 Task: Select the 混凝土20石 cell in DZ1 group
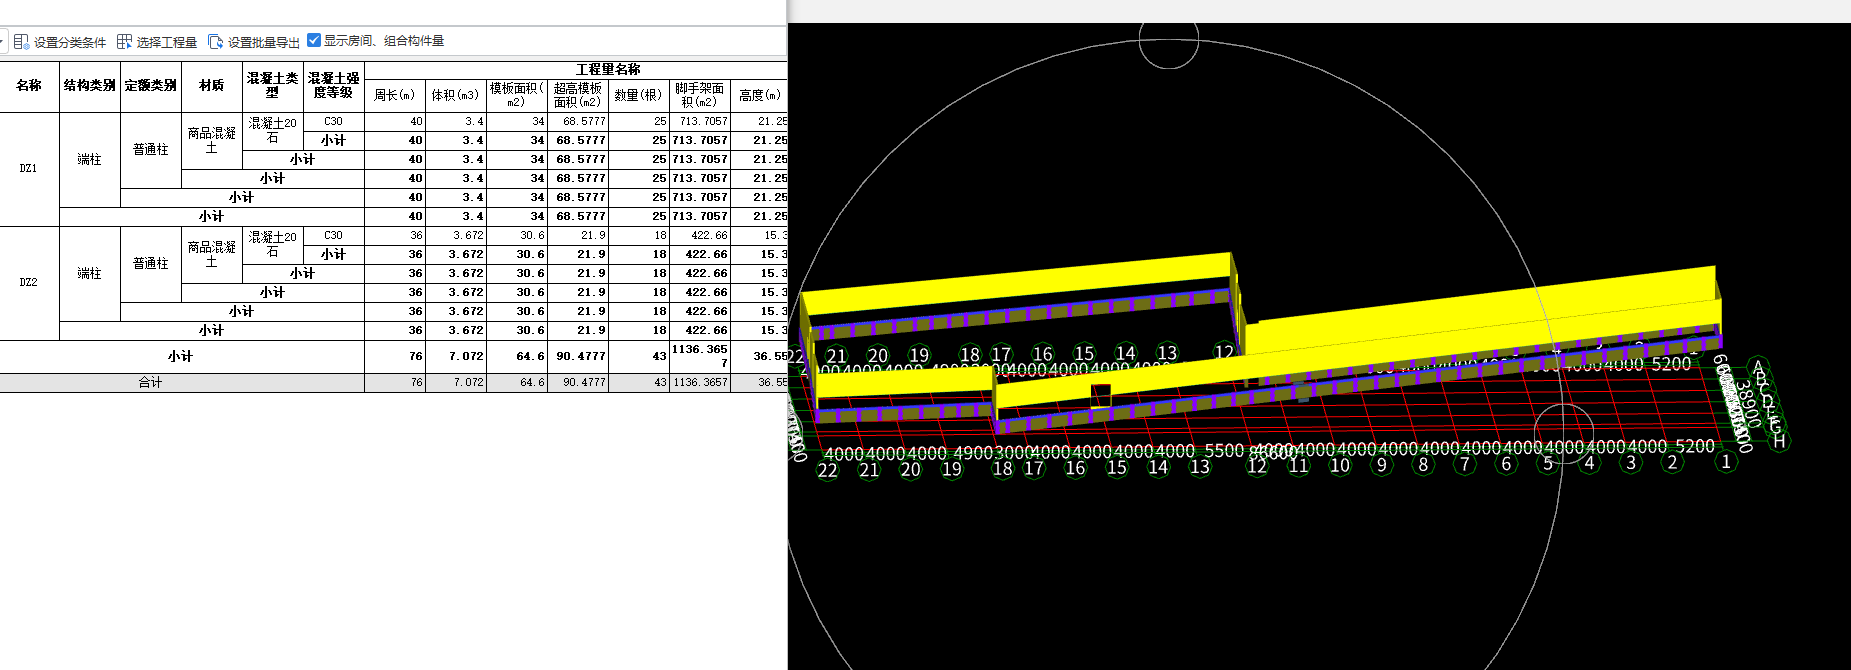273,131
